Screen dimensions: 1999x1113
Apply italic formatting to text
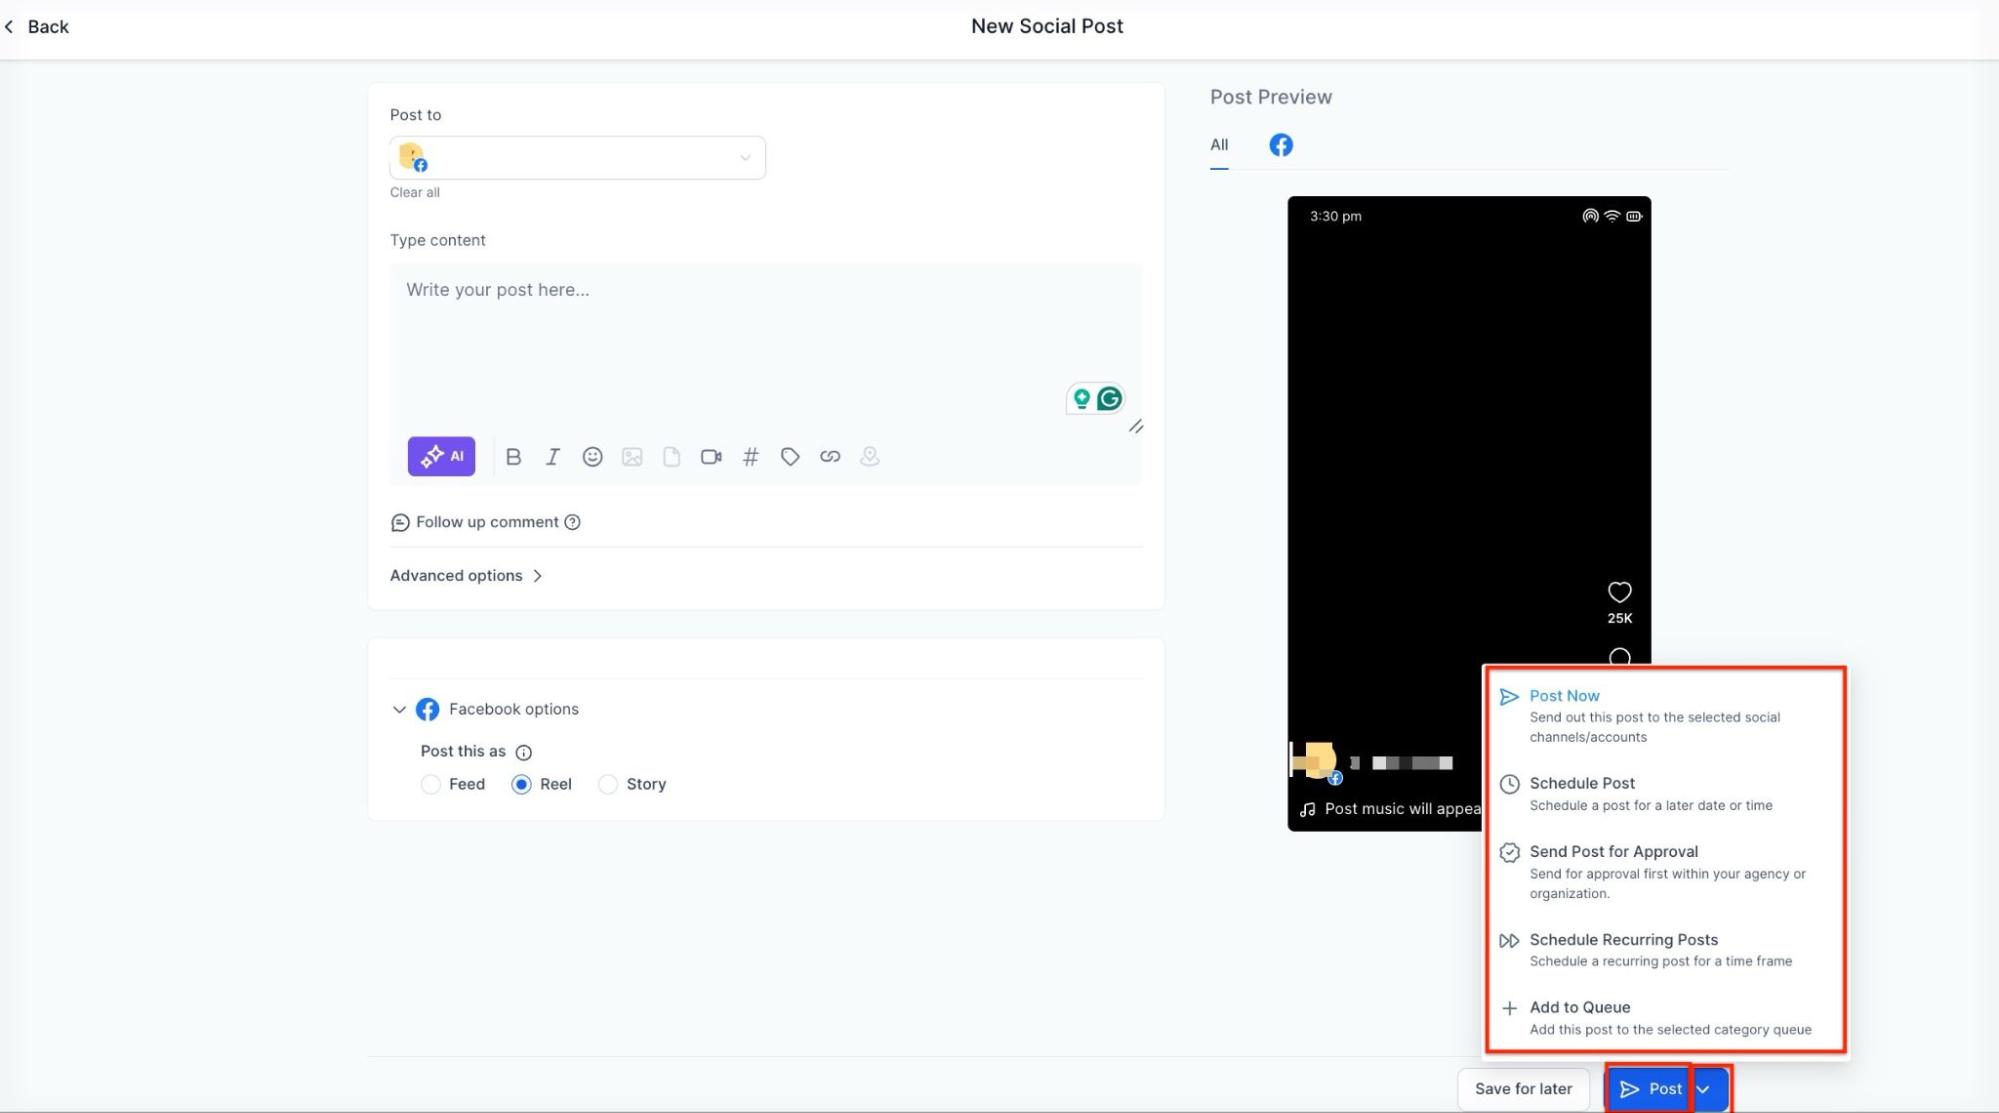coord(552,457)
